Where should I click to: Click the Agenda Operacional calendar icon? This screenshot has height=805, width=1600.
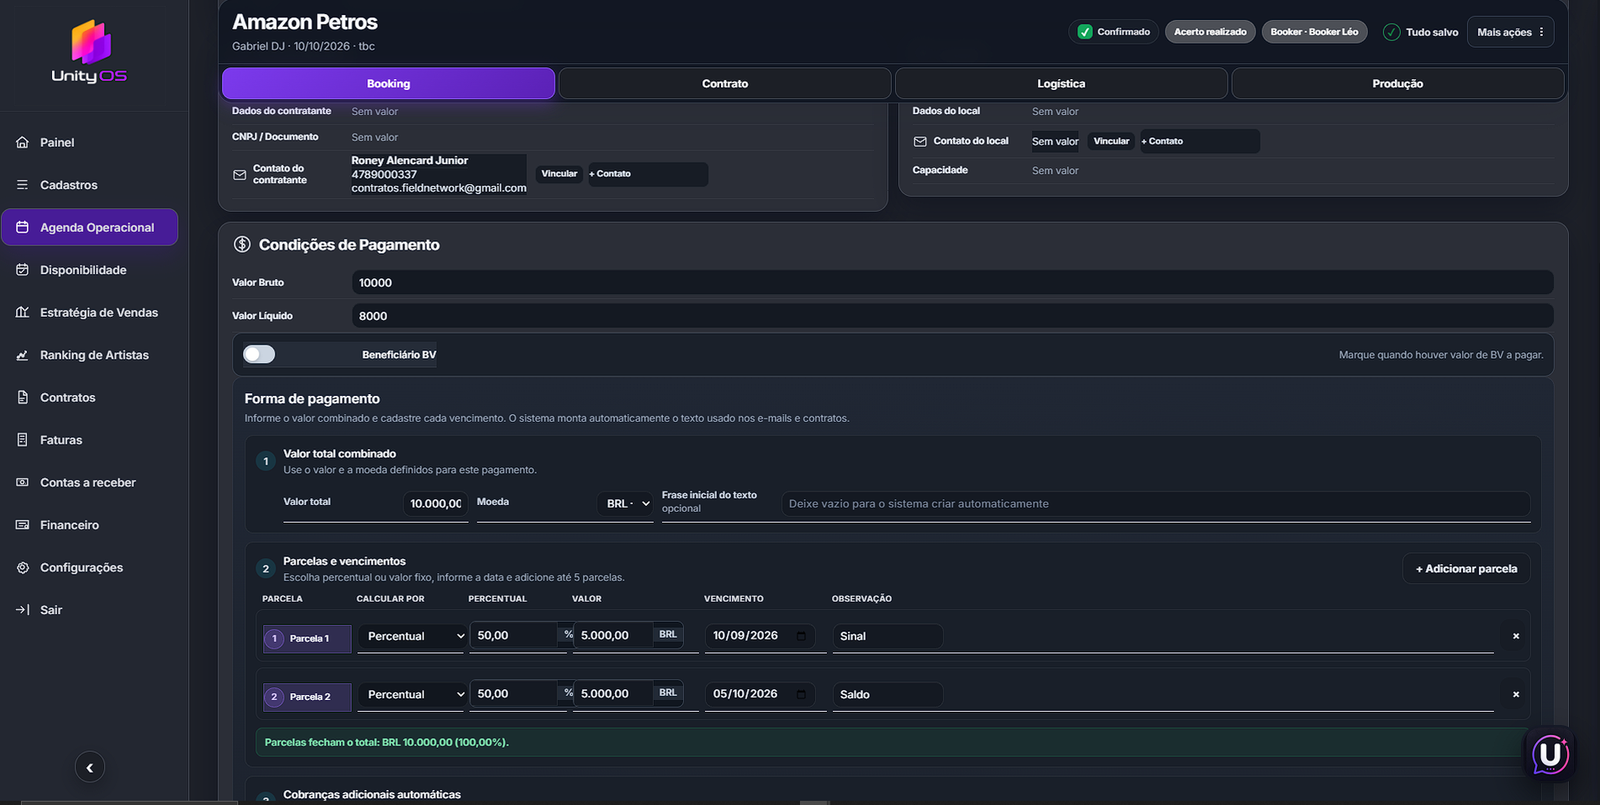(x=22, y=227)
